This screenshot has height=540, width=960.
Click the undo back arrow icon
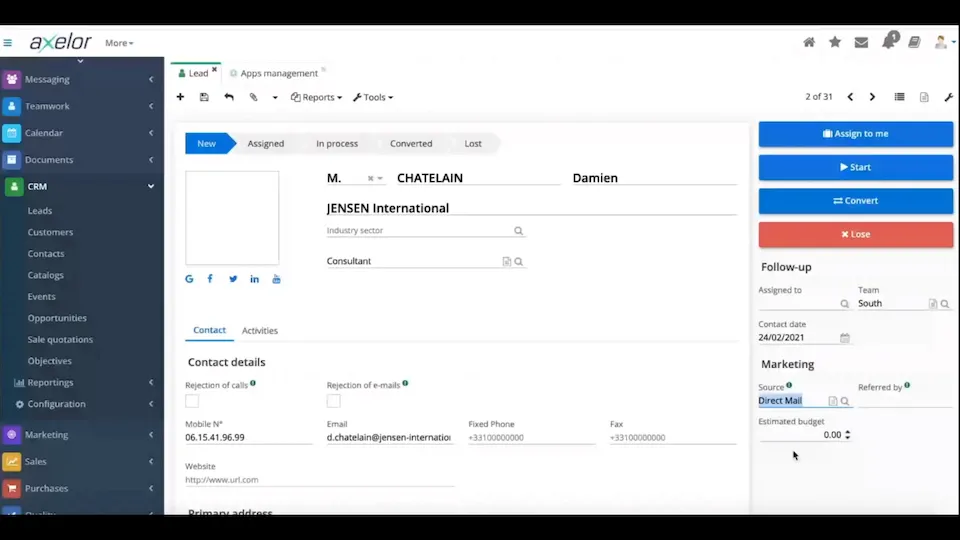[229, 97]
